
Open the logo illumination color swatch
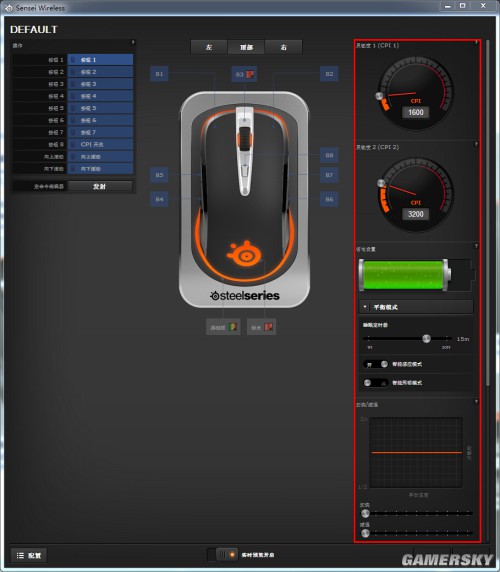pyautogui.click(x=268, y=327)
